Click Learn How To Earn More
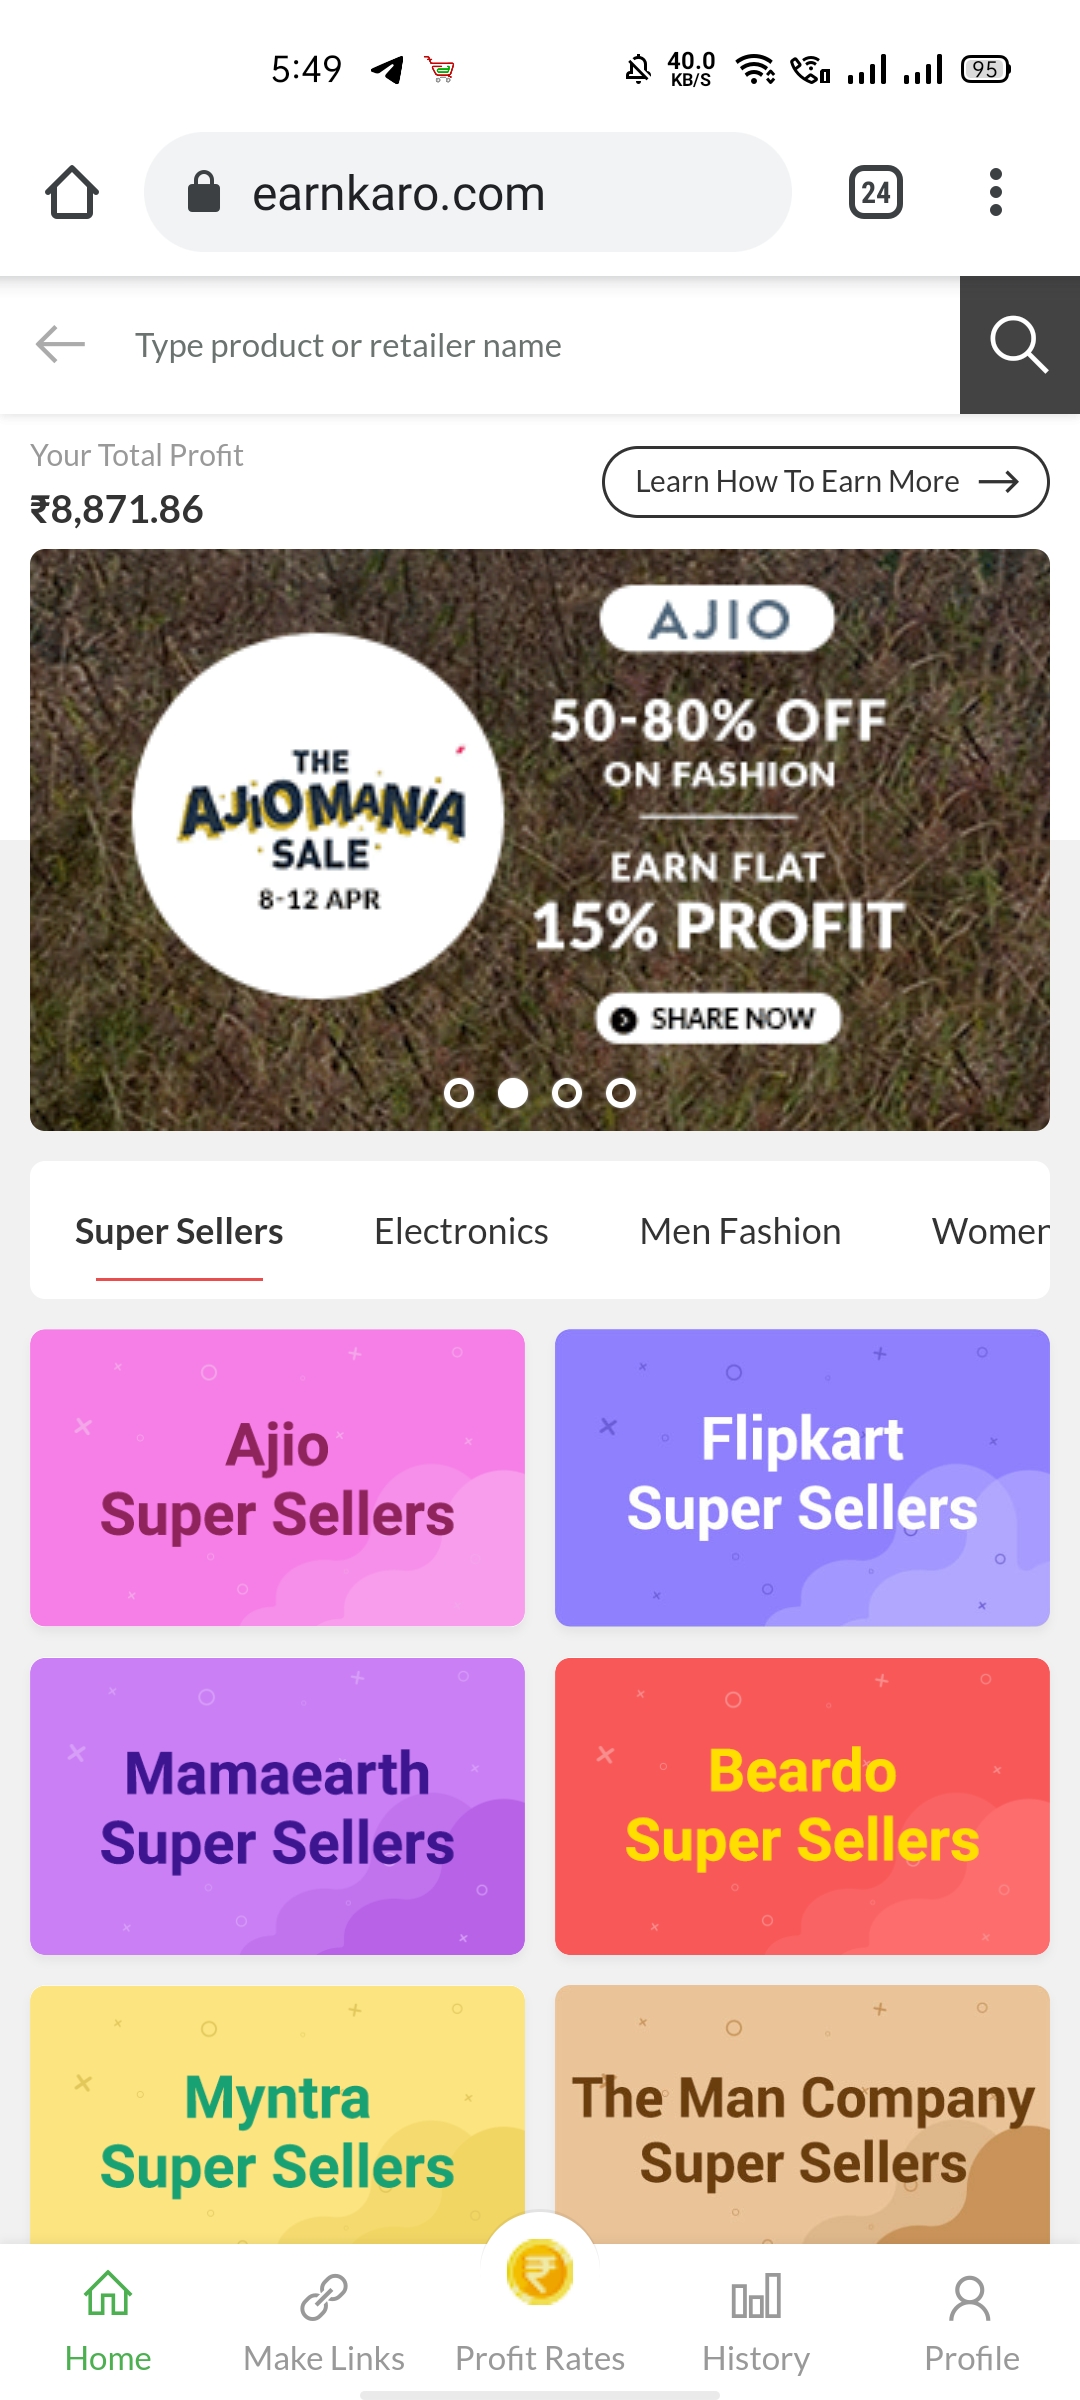The height and width of the screenshot is (2400, 1080). (x=826, y=482)
